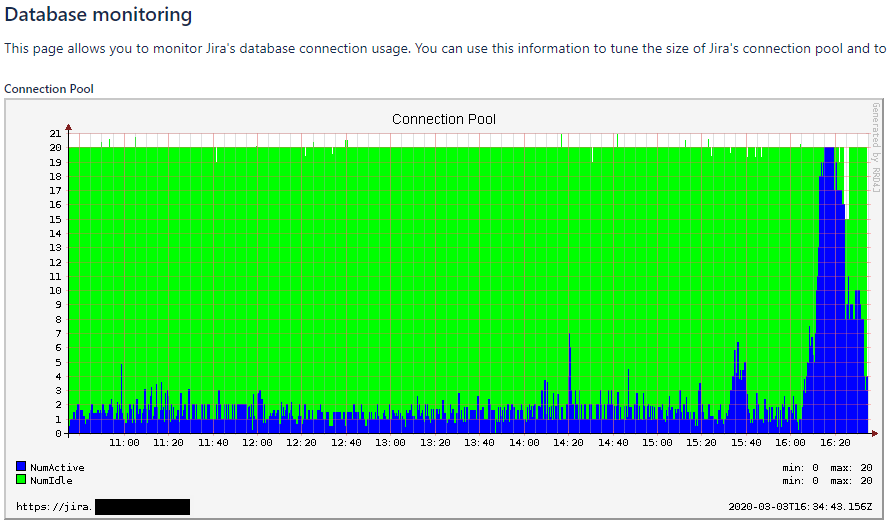
Task: Click the y-axis value 20
Action: pos(55,148)
